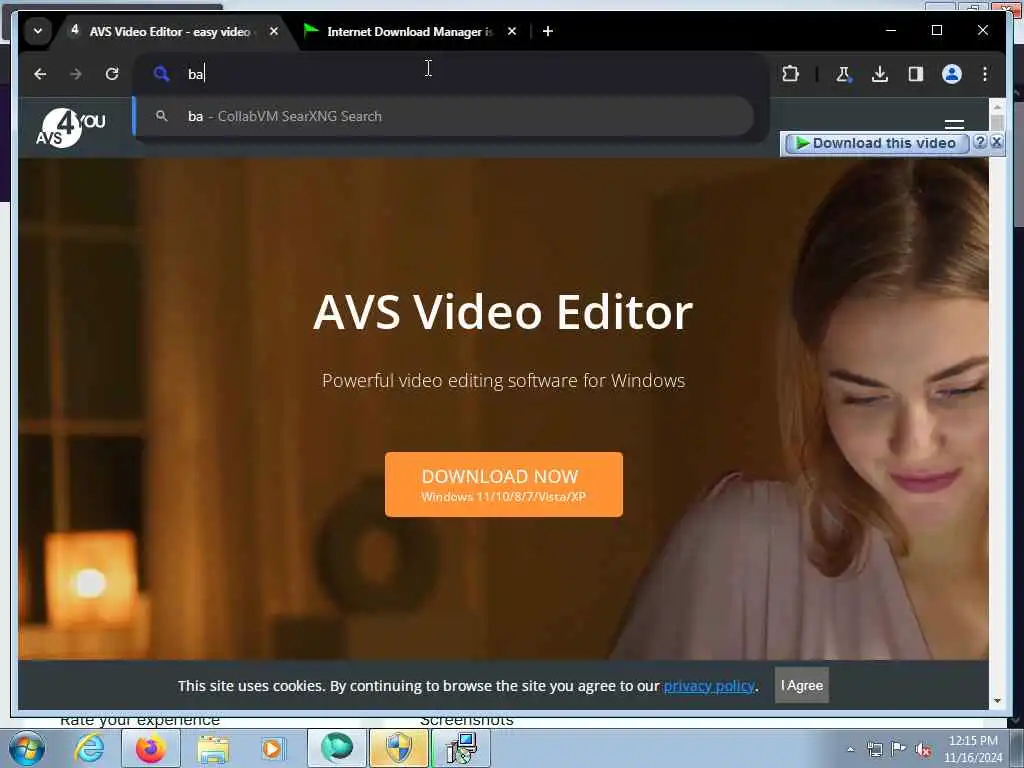Click the help question mark on IDM panel

point(980,142)
